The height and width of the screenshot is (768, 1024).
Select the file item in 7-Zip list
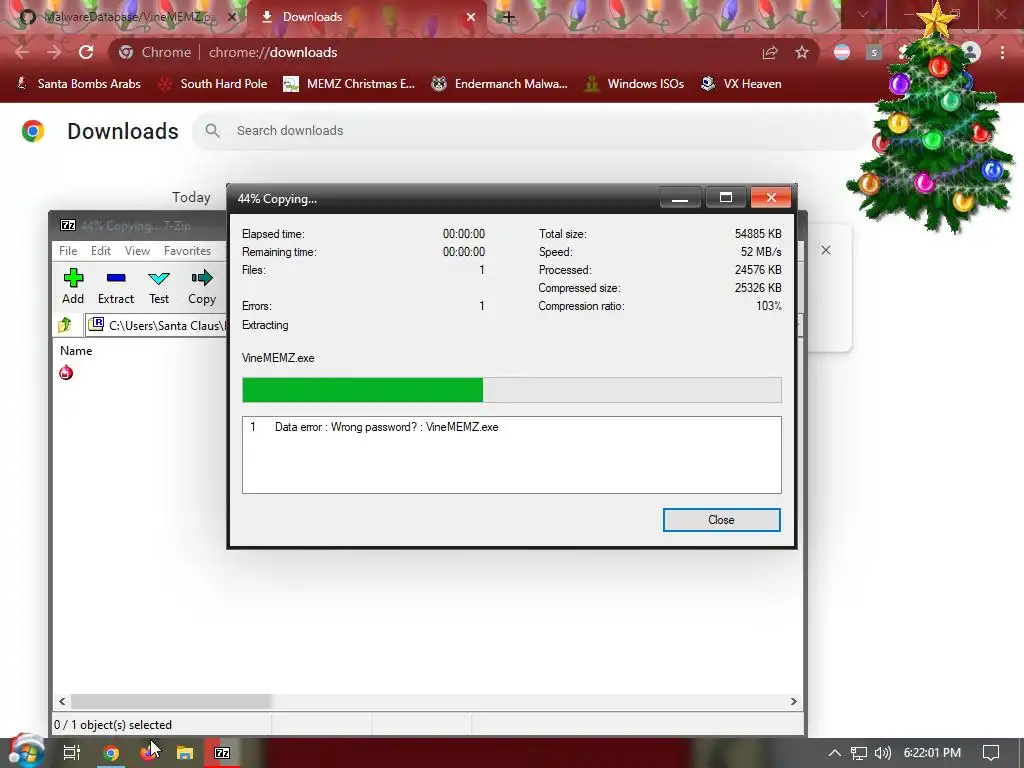point(66,372)
